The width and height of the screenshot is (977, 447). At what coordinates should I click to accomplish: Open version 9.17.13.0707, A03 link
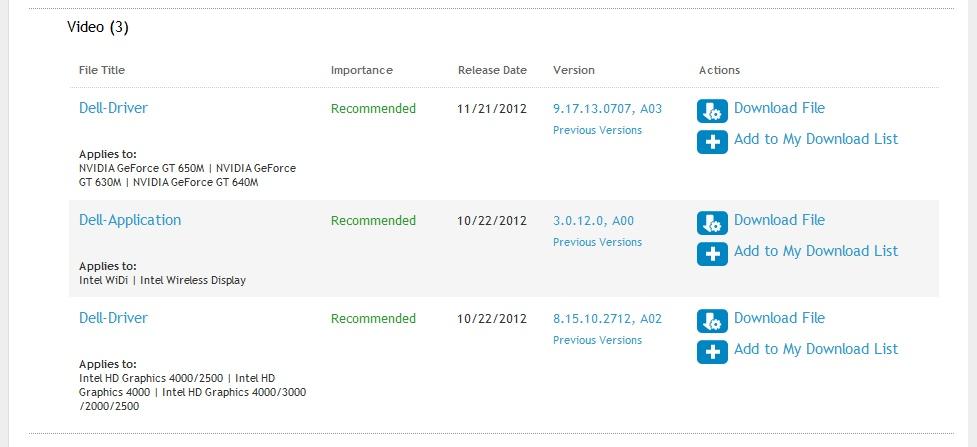point(608,108)
